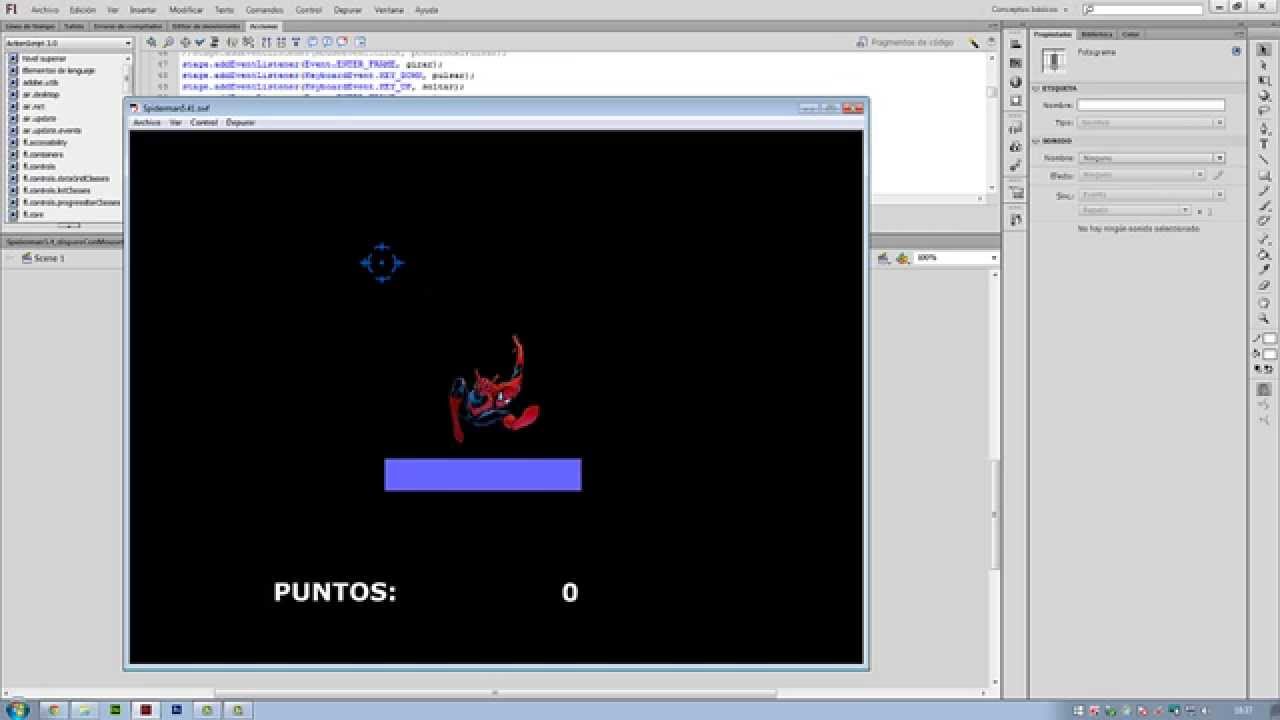Select the Brush tool
This screenshot has height=720, width=1280.
(x=1264, y=206)
